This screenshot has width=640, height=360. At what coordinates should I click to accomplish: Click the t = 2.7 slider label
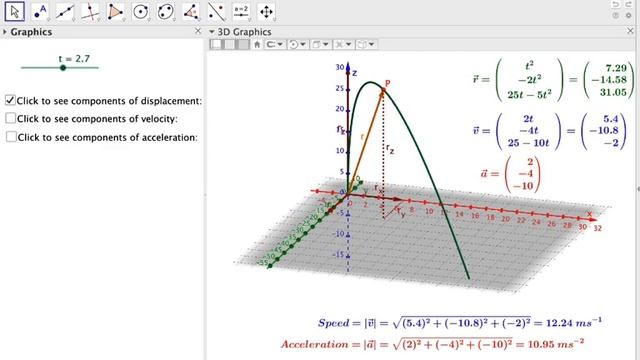pyautogui.click(x=74, y=59)
